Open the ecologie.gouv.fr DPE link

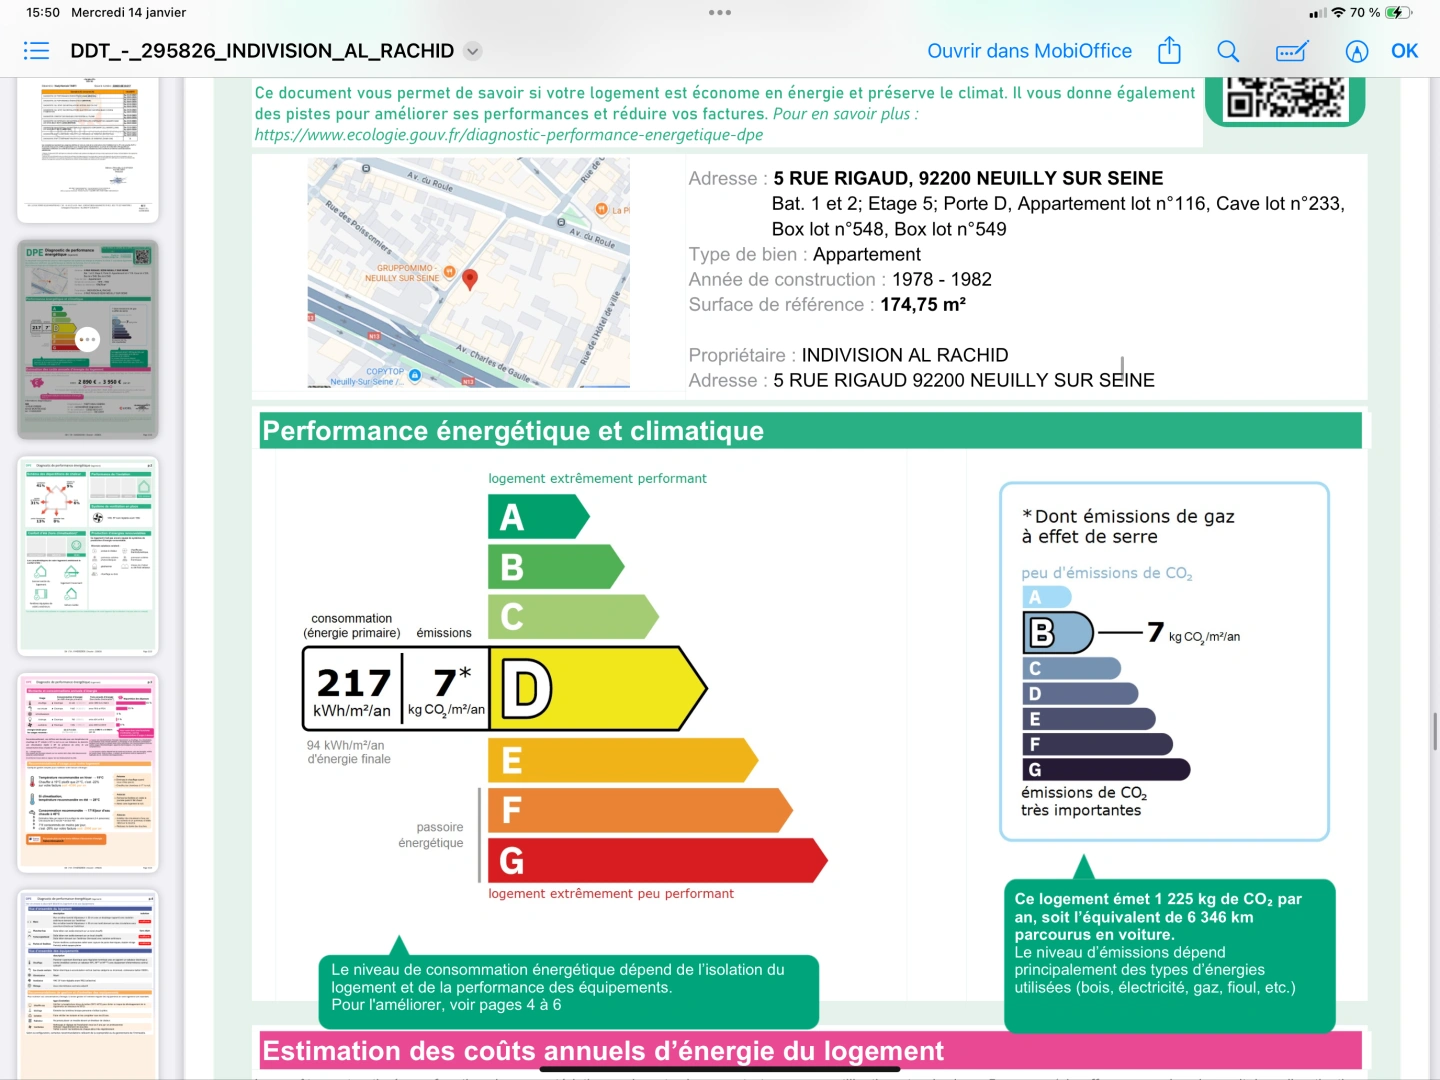[509, 135]
